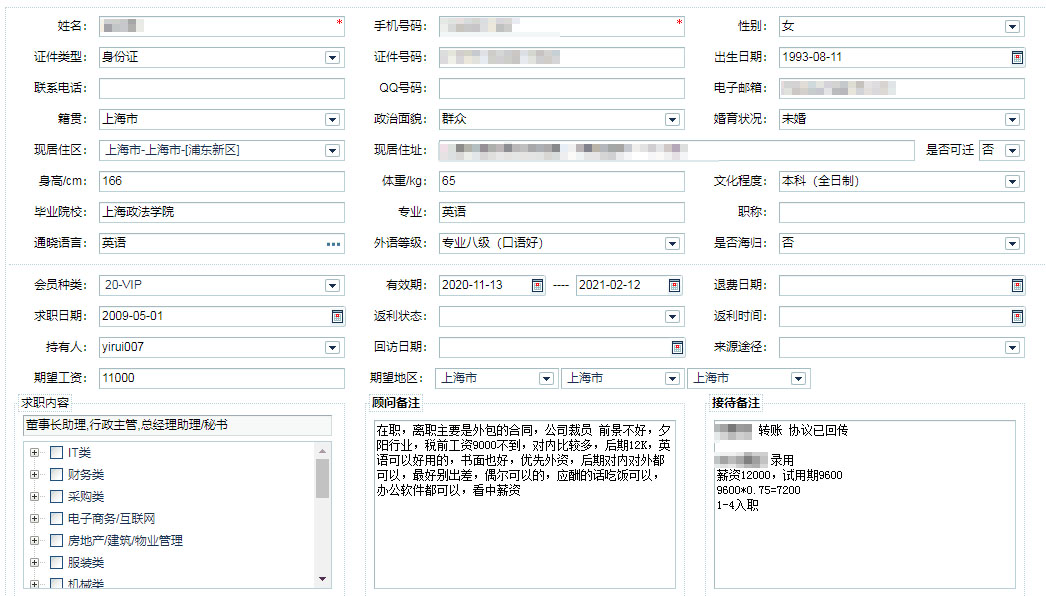Open the 政治面貌 dropdown
1046x596 pixels.
point(672,119)
